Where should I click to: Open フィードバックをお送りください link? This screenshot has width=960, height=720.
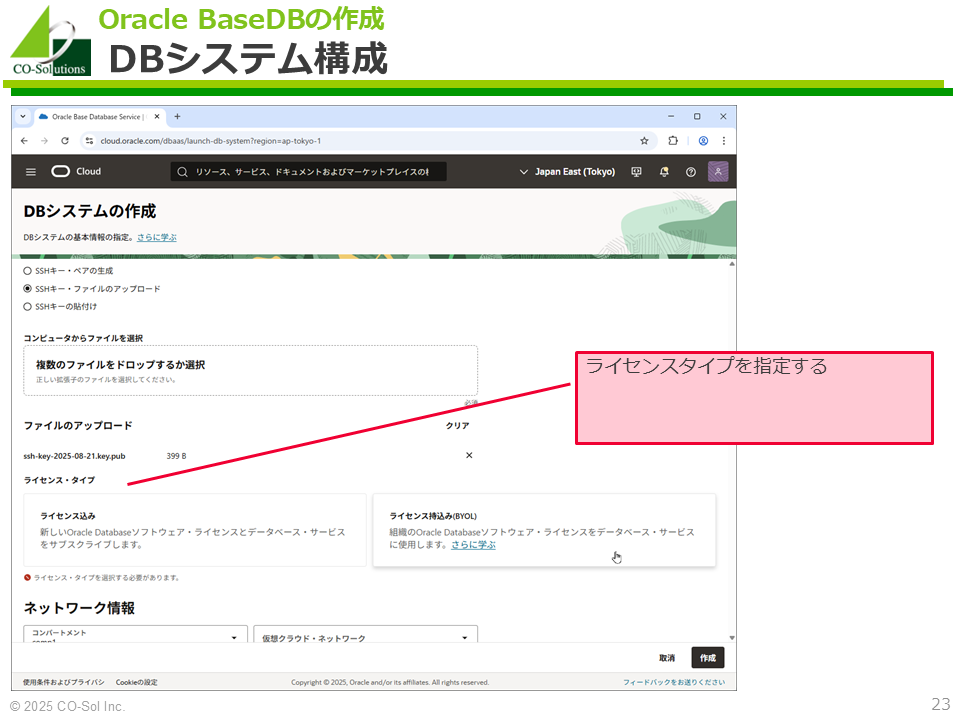coord(674,682)
